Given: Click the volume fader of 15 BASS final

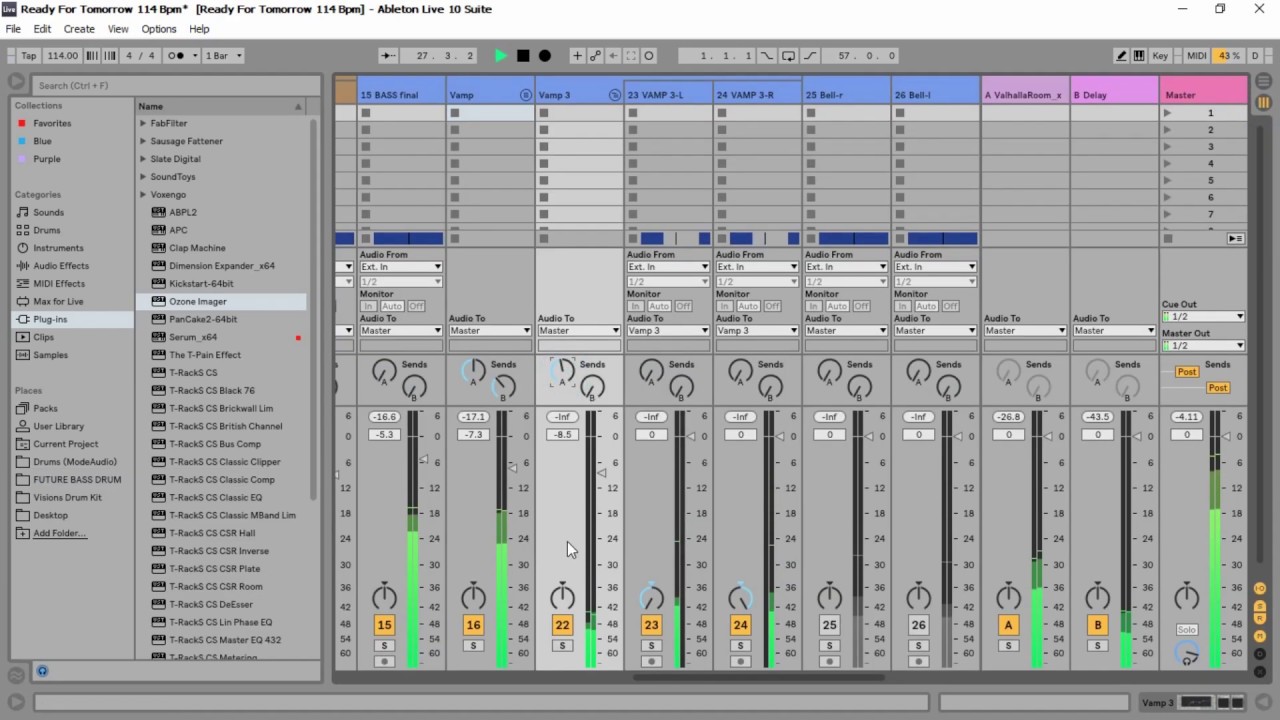Looking at the screenshot, I should (x=424, y=460).
